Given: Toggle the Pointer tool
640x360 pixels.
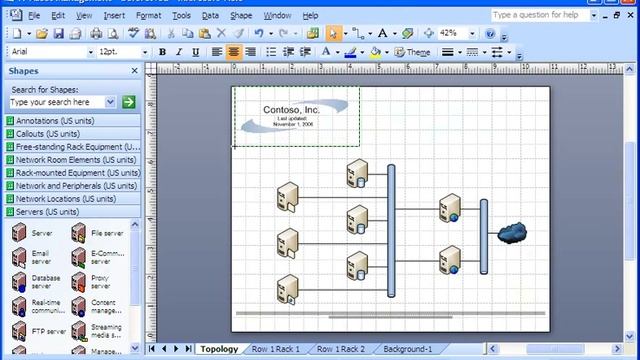Looking at the screenshot, I should [333, 33].
